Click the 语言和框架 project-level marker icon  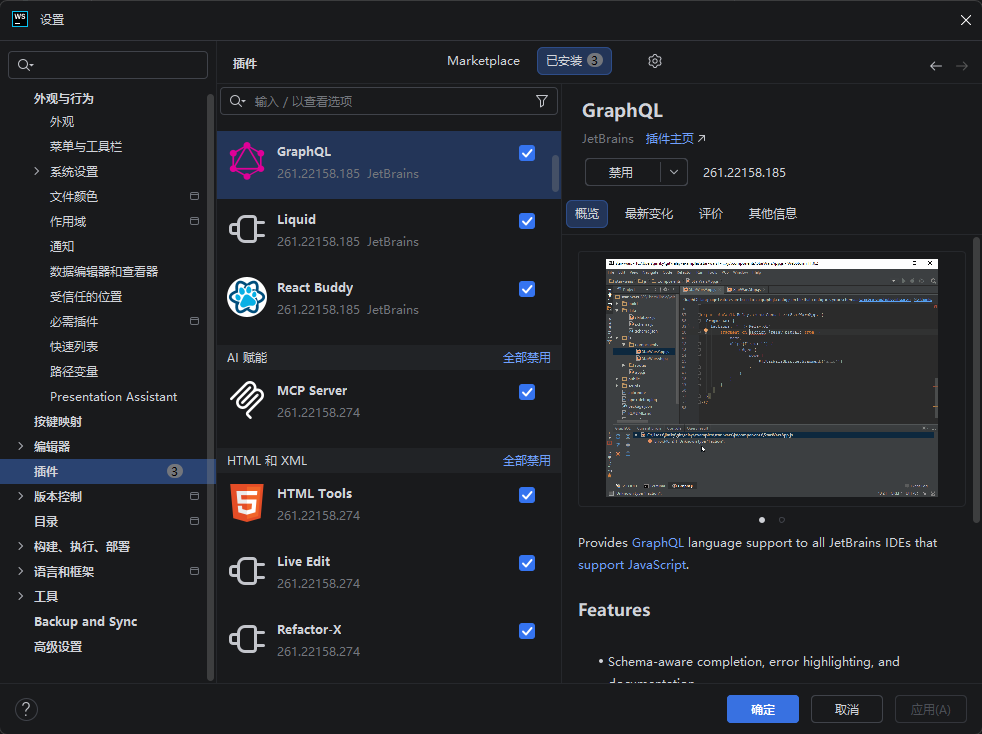[194, 571]
